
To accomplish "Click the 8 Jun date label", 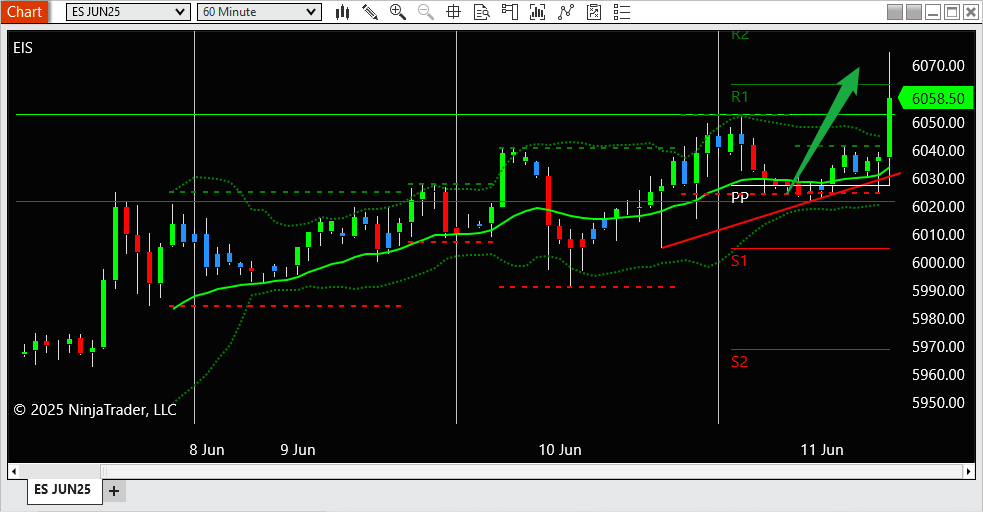I will click(207, 450).
